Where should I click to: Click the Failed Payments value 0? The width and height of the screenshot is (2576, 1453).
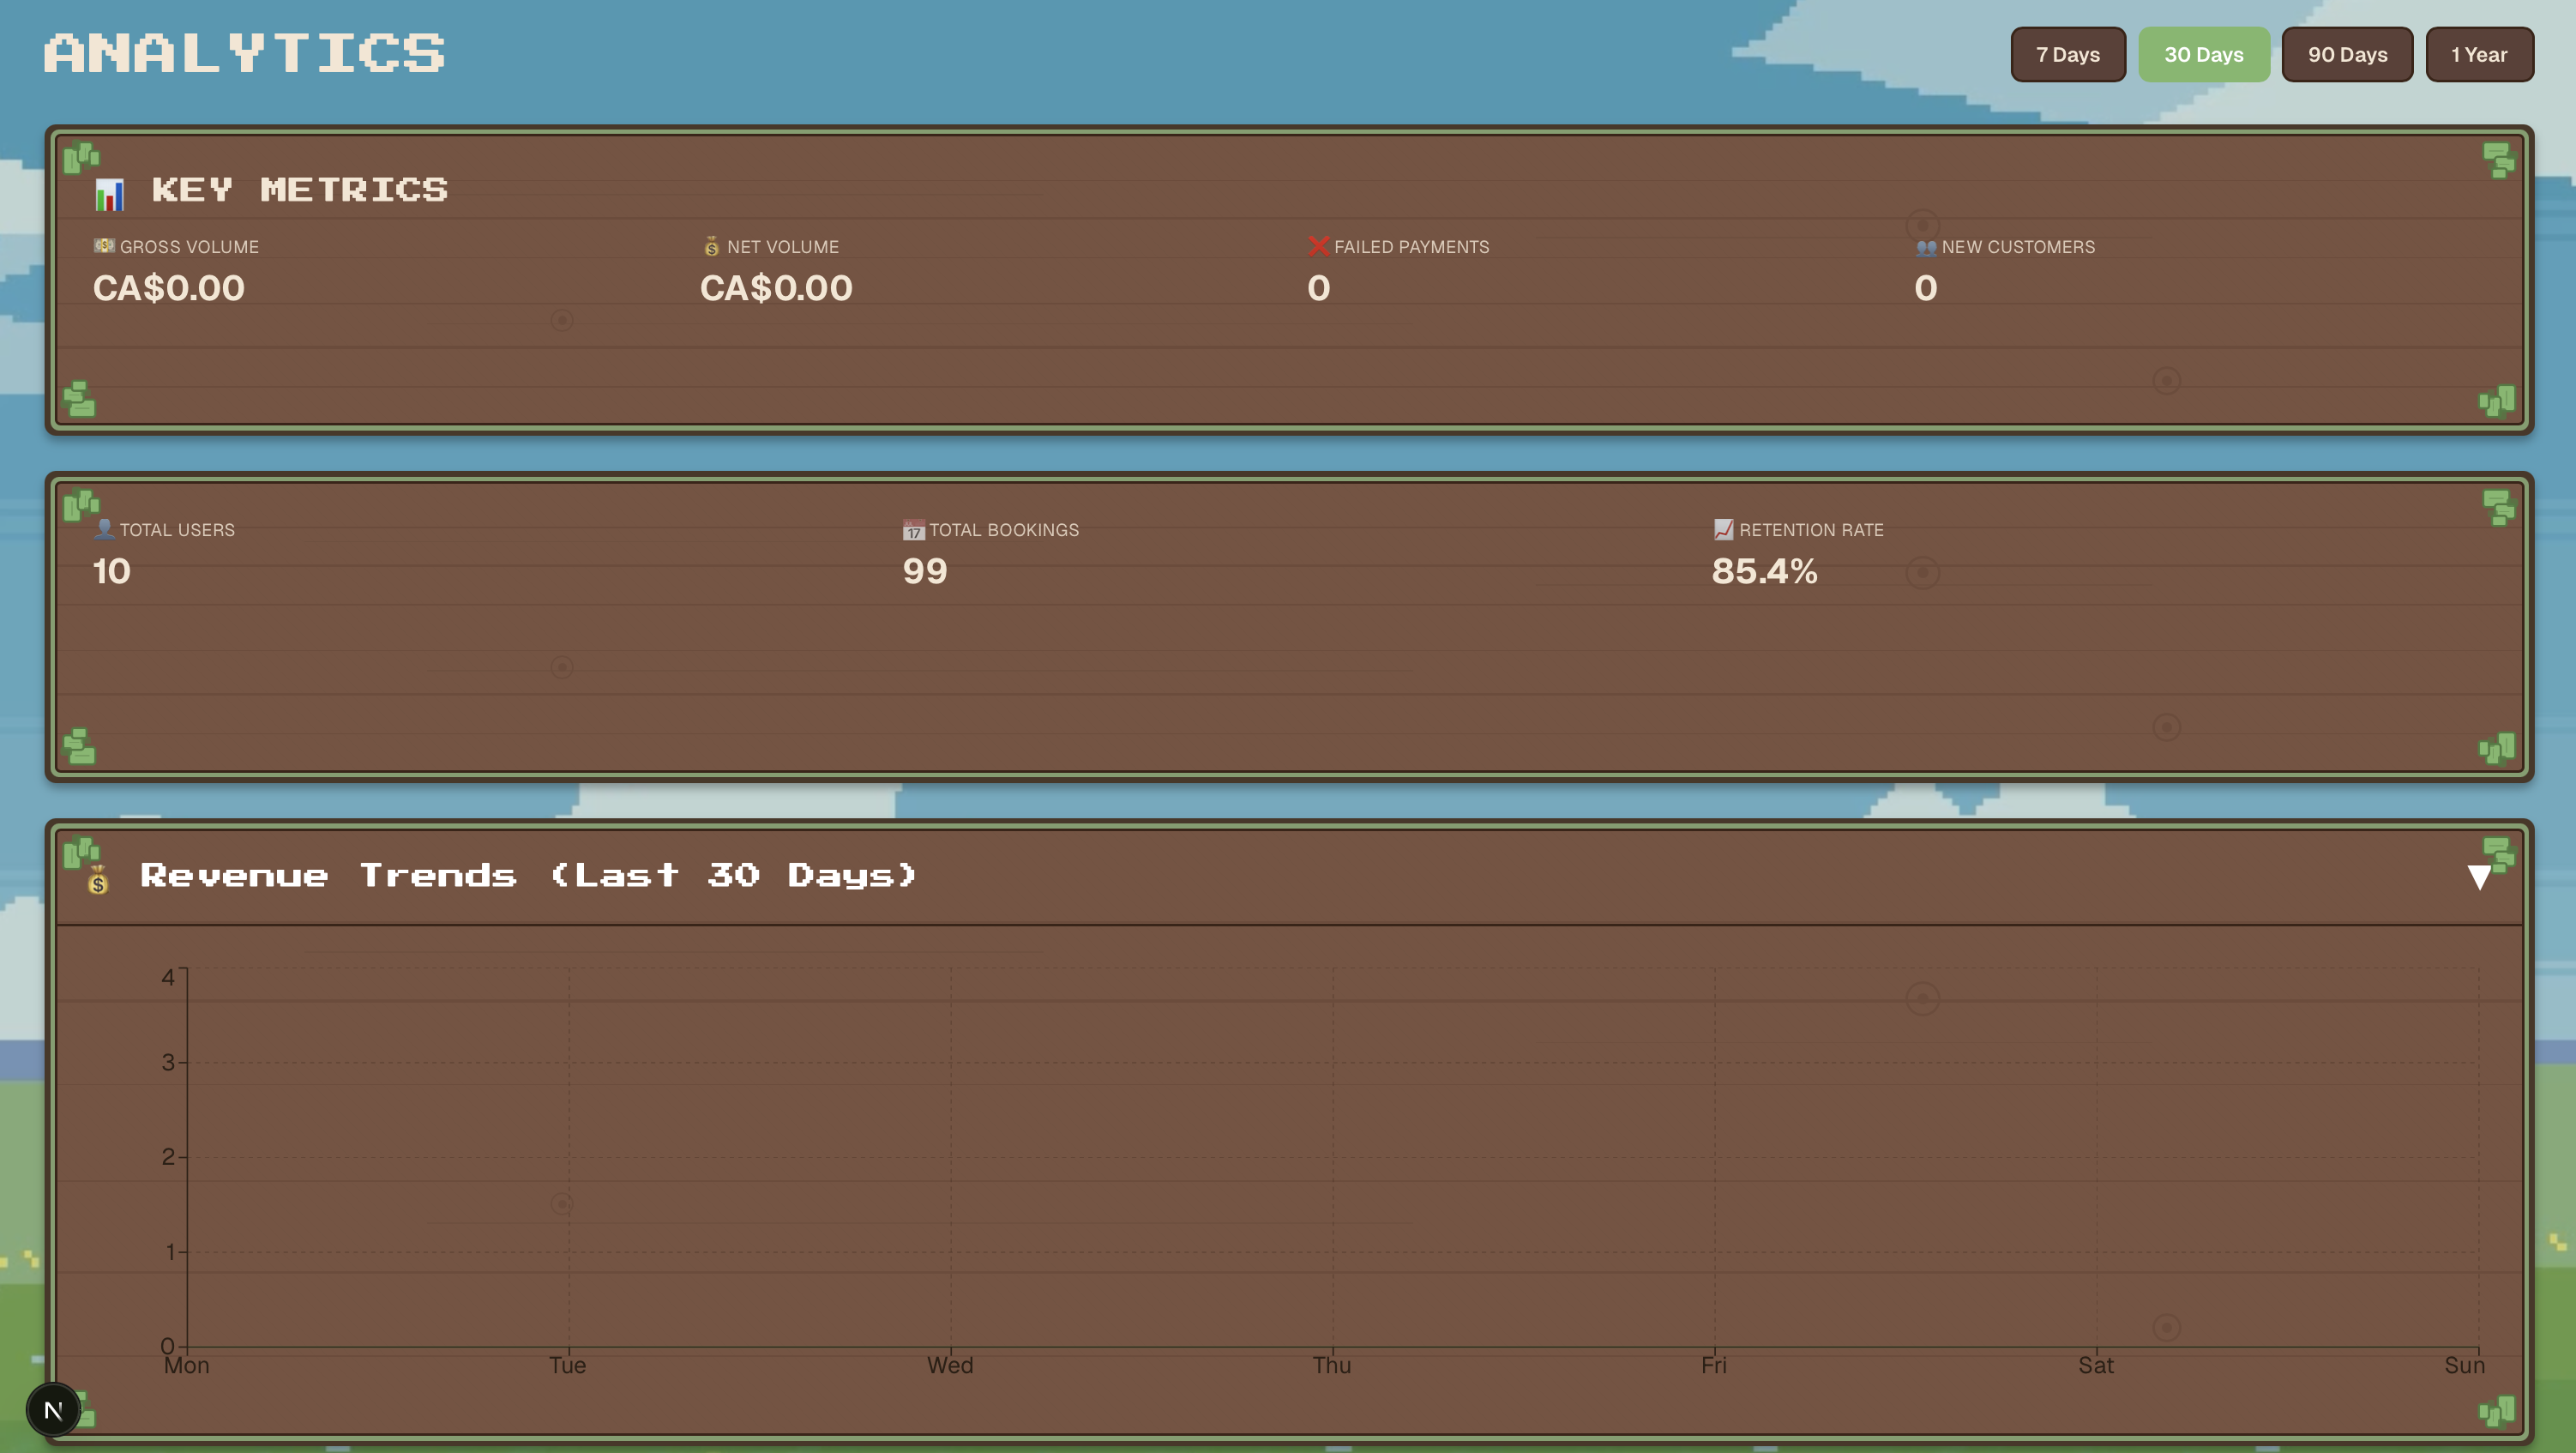pyautogui.click(x=1319, y=288)
